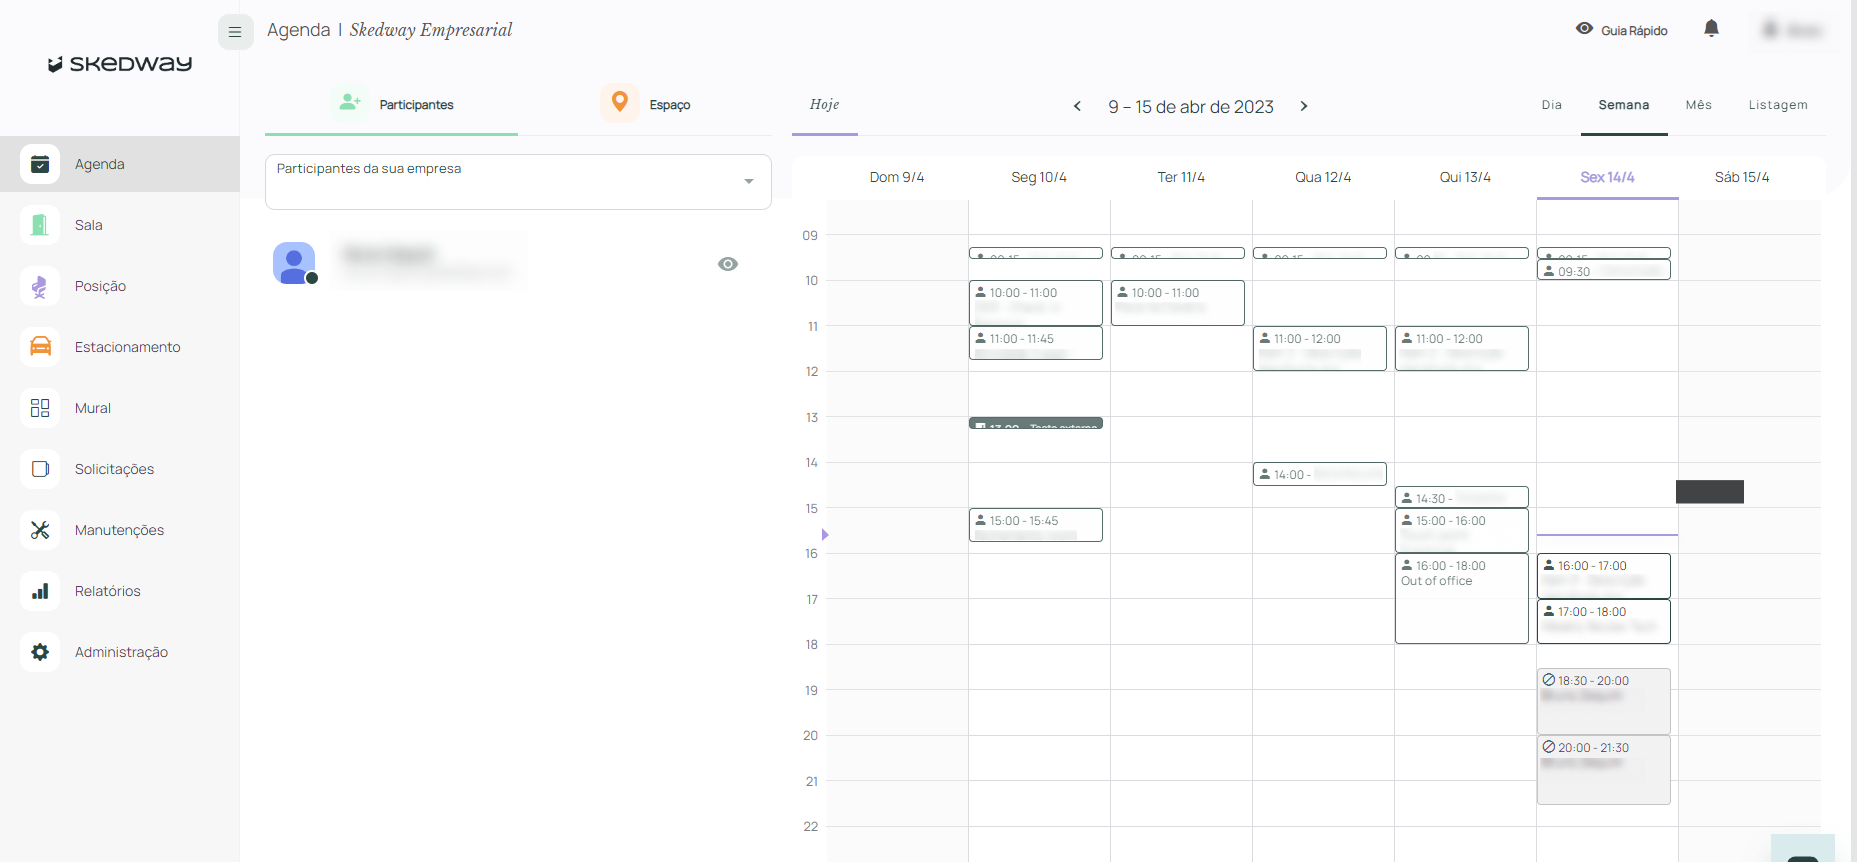Switch to the Mês view
The image size is (1857, 862).
pos(1698,105)
